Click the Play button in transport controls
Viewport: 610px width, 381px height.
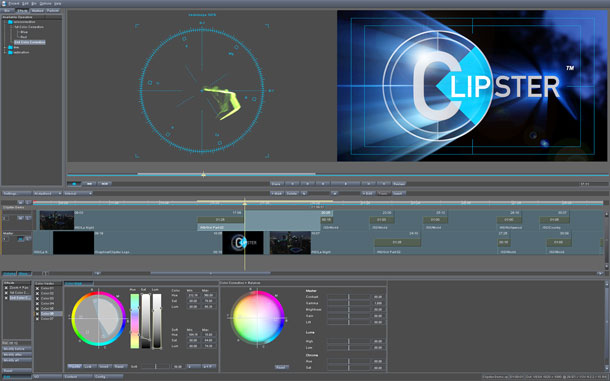(x=346, y=184)
